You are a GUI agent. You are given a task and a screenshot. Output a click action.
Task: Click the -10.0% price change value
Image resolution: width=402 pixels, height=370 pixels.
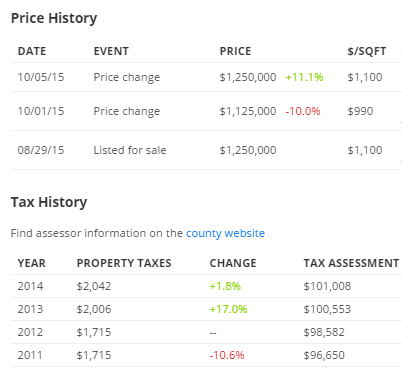[x=303, y=111]
